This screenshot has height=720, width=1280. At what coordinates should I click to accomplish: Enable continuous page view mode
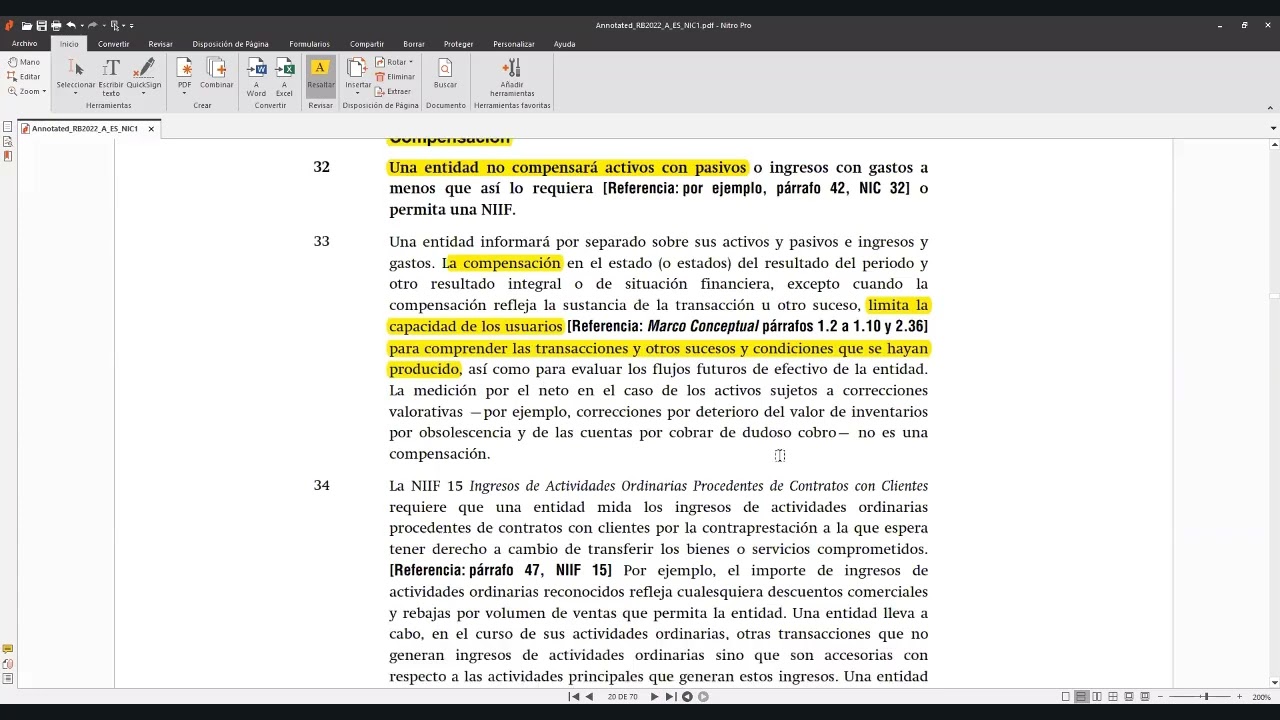(x=1081, y=696)
